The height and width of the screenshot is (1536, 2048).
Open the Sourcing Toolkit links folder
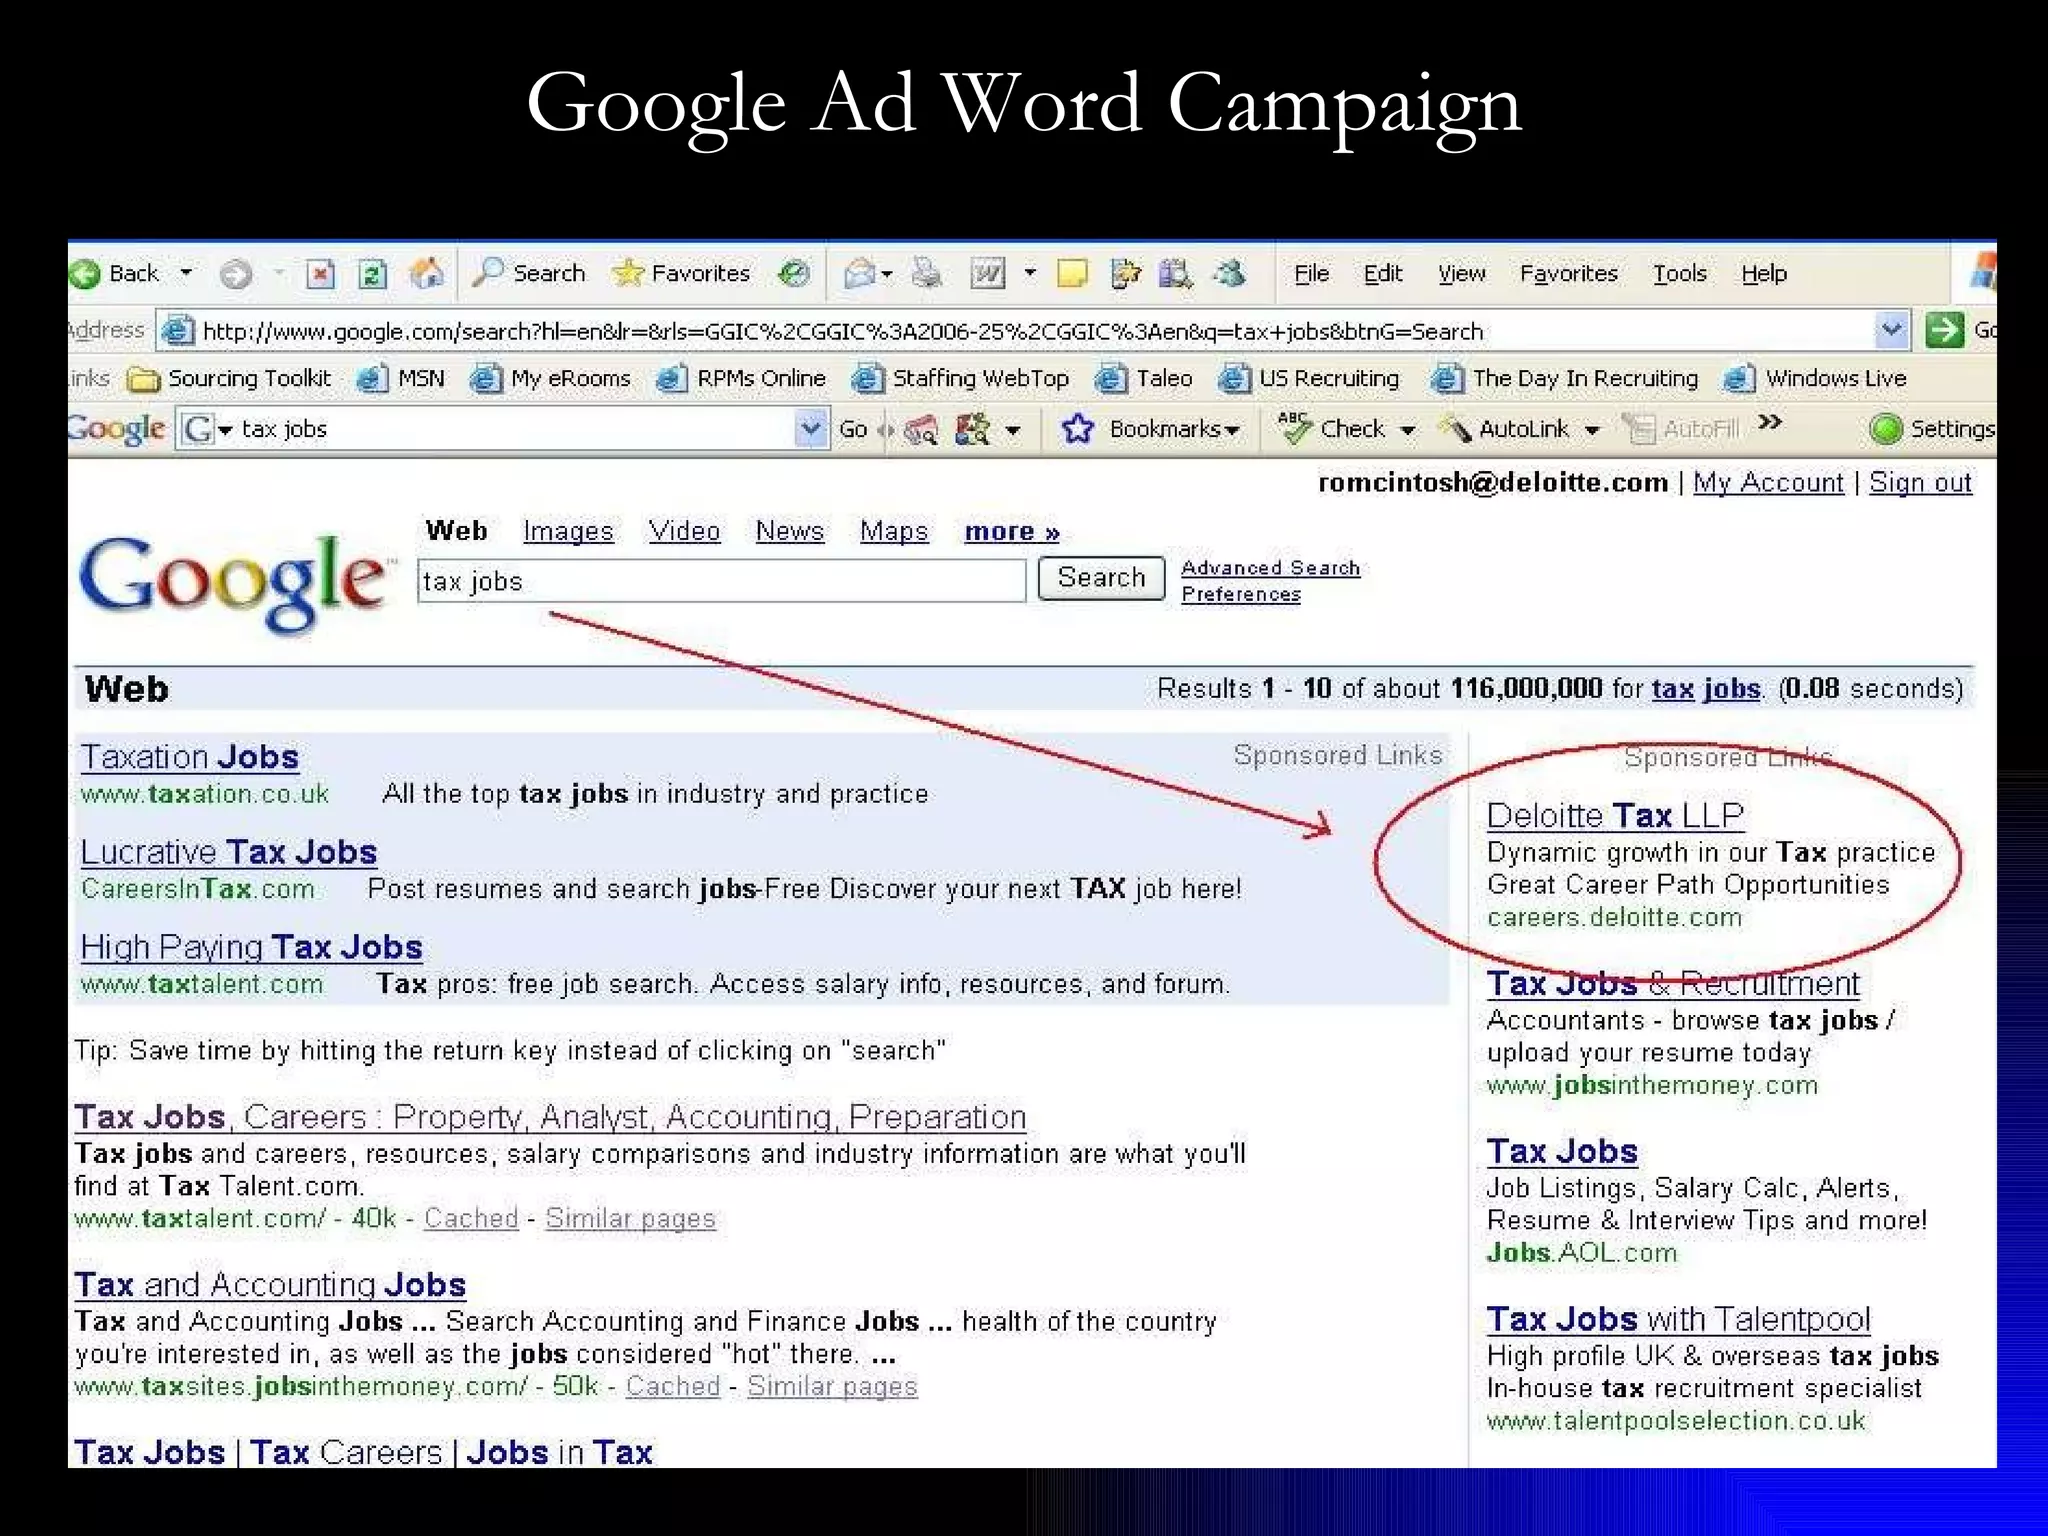point(230,379)
